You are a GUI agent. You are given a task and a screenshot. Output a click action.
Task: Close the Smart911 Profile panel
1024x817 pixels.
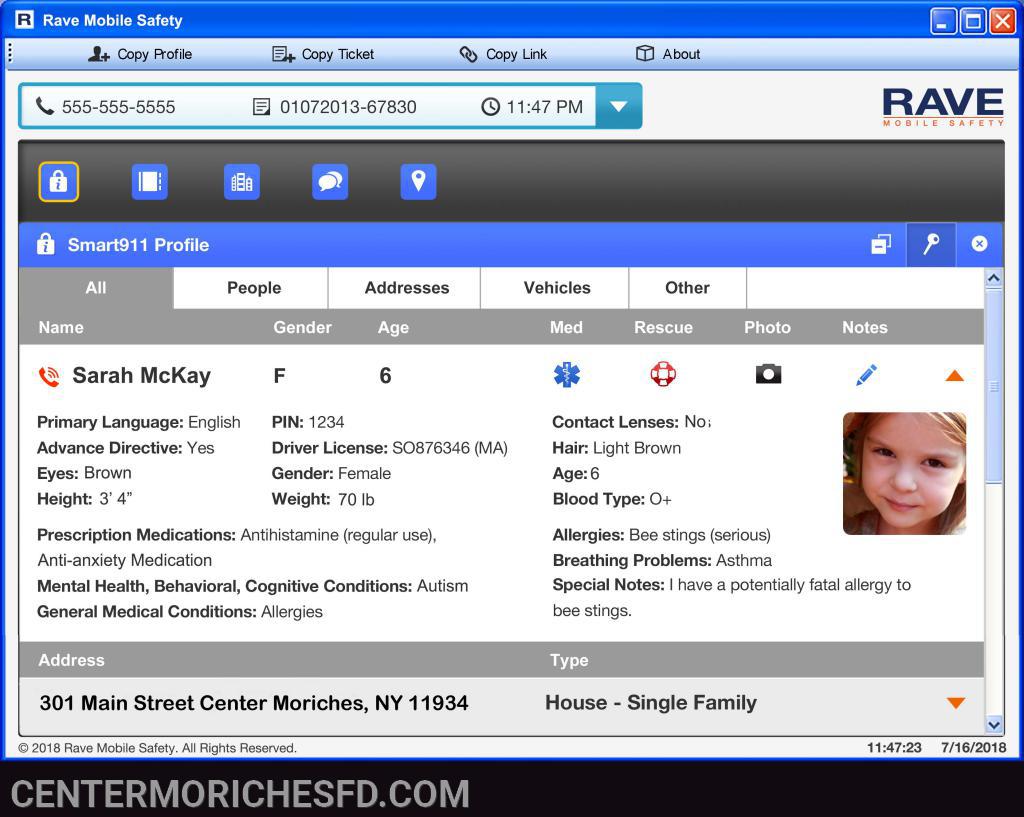pos(979,244)
